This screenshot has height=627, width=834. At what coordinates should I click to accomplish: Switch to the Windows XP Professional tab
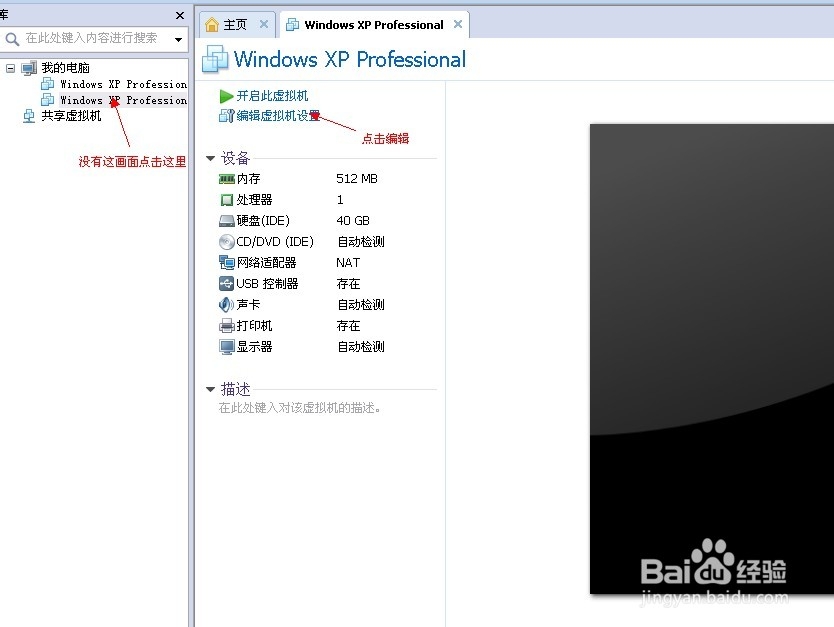[373, 25]
